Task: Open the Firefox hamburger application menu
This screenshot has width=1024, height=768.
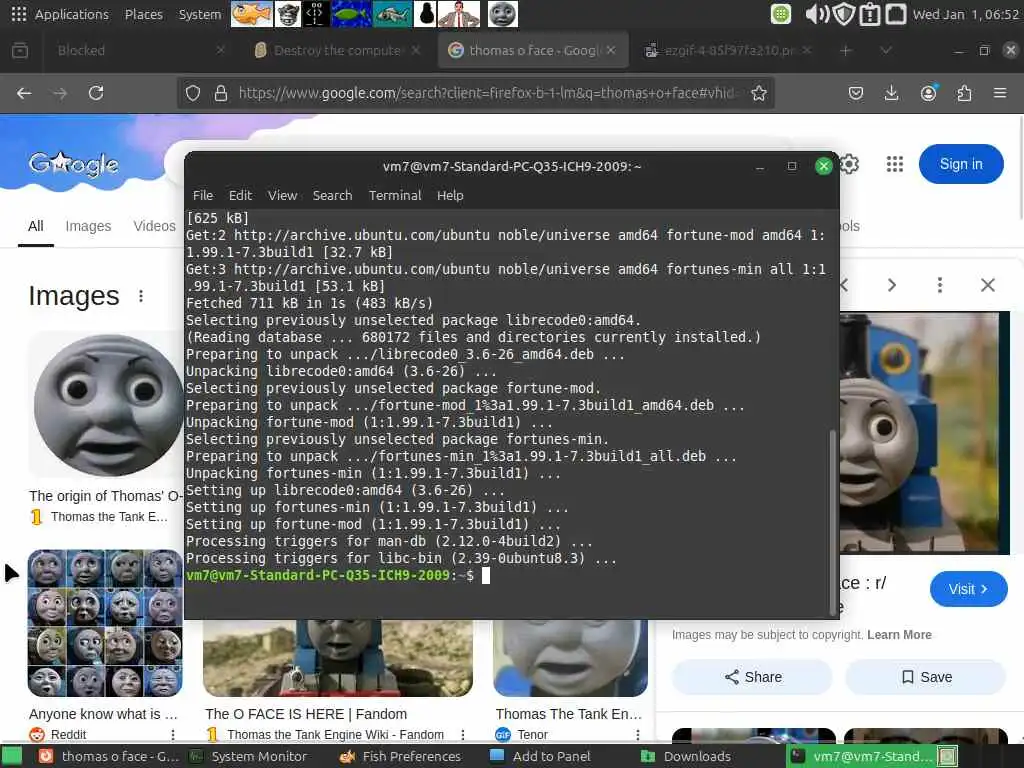Action: [x=1000, y=93]
